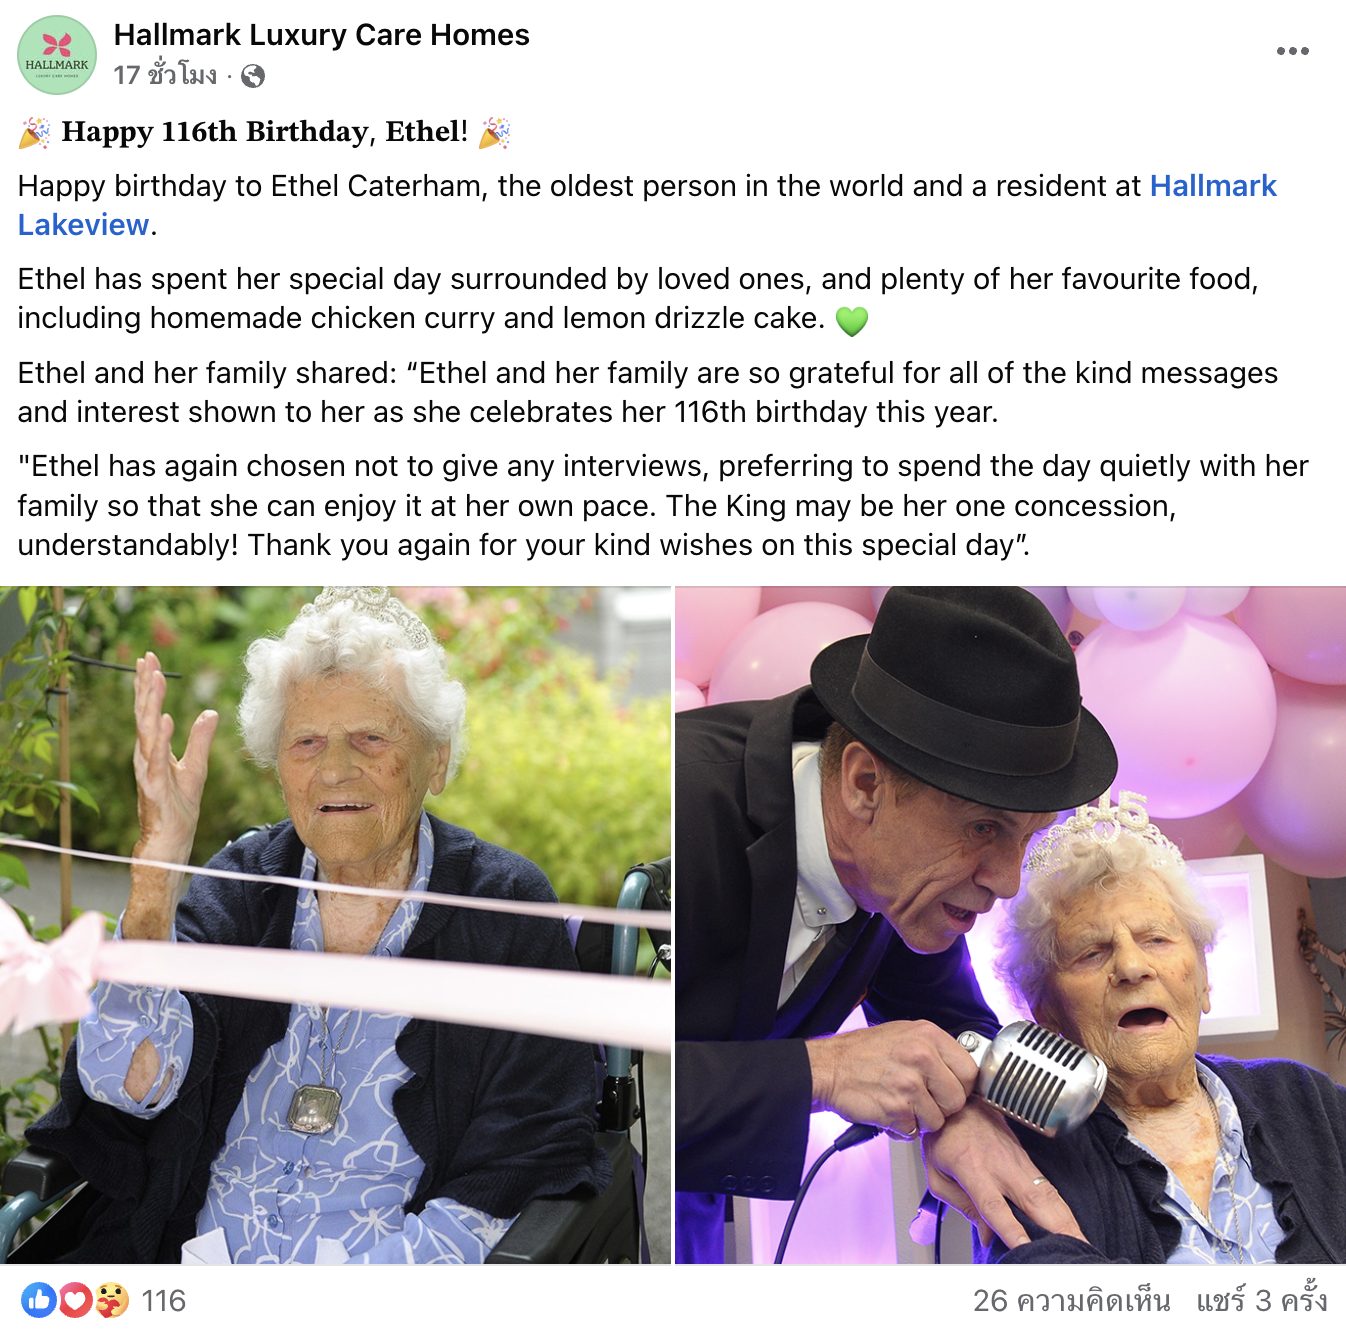Open the photo with the singer and microphone
Image resolution: width=1346 pixels, height=1330 pixels.
pyautogui.click(x=1010, y=925)
